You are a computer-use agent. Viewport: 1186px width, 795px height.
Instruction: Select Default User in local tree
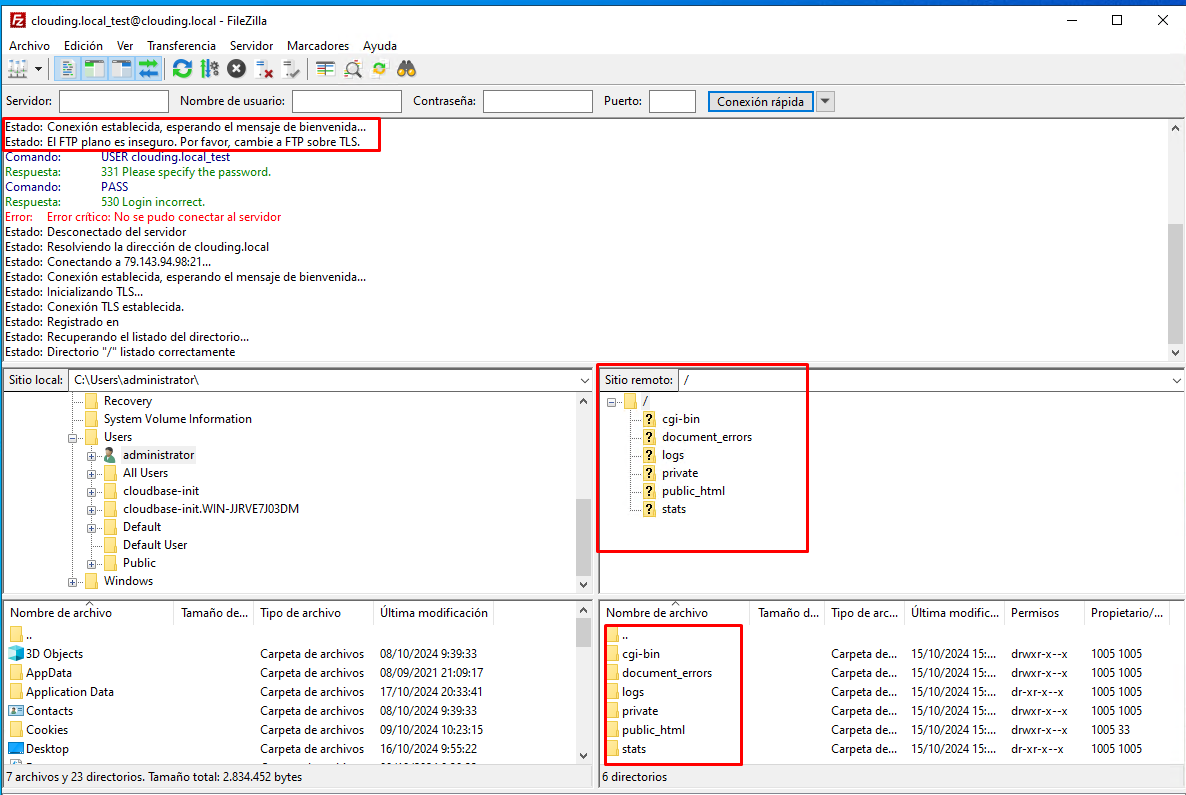click(155, 545)
